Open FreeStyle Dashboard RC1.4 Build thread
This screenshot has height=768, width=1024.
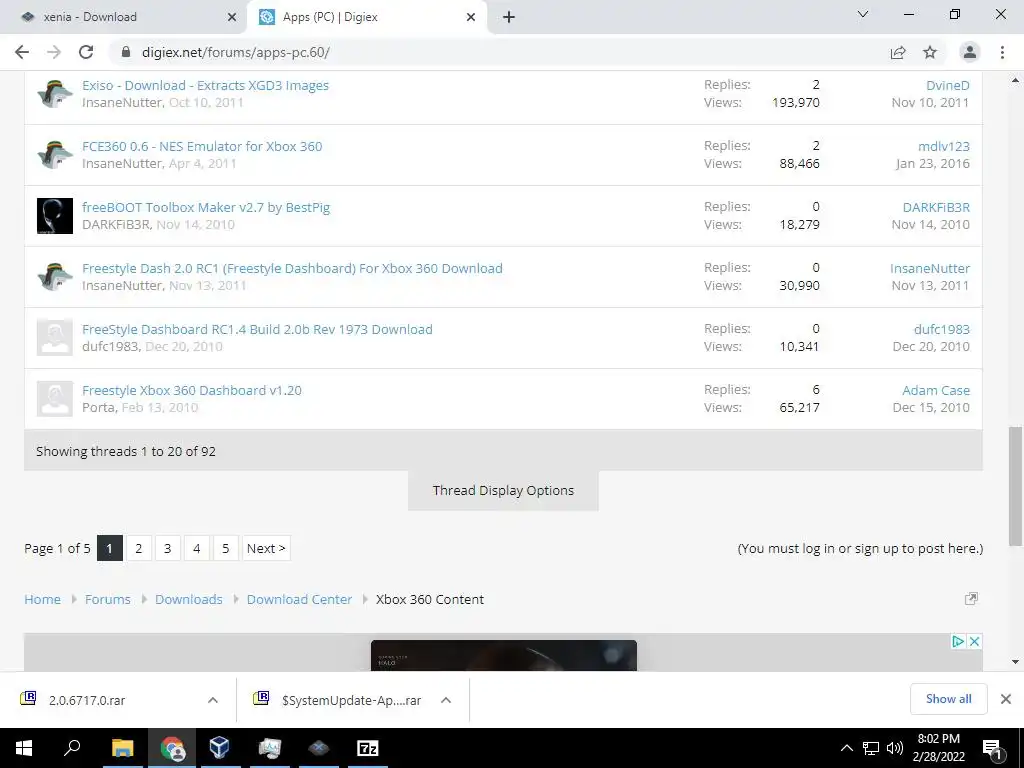[x=257, y=329]
